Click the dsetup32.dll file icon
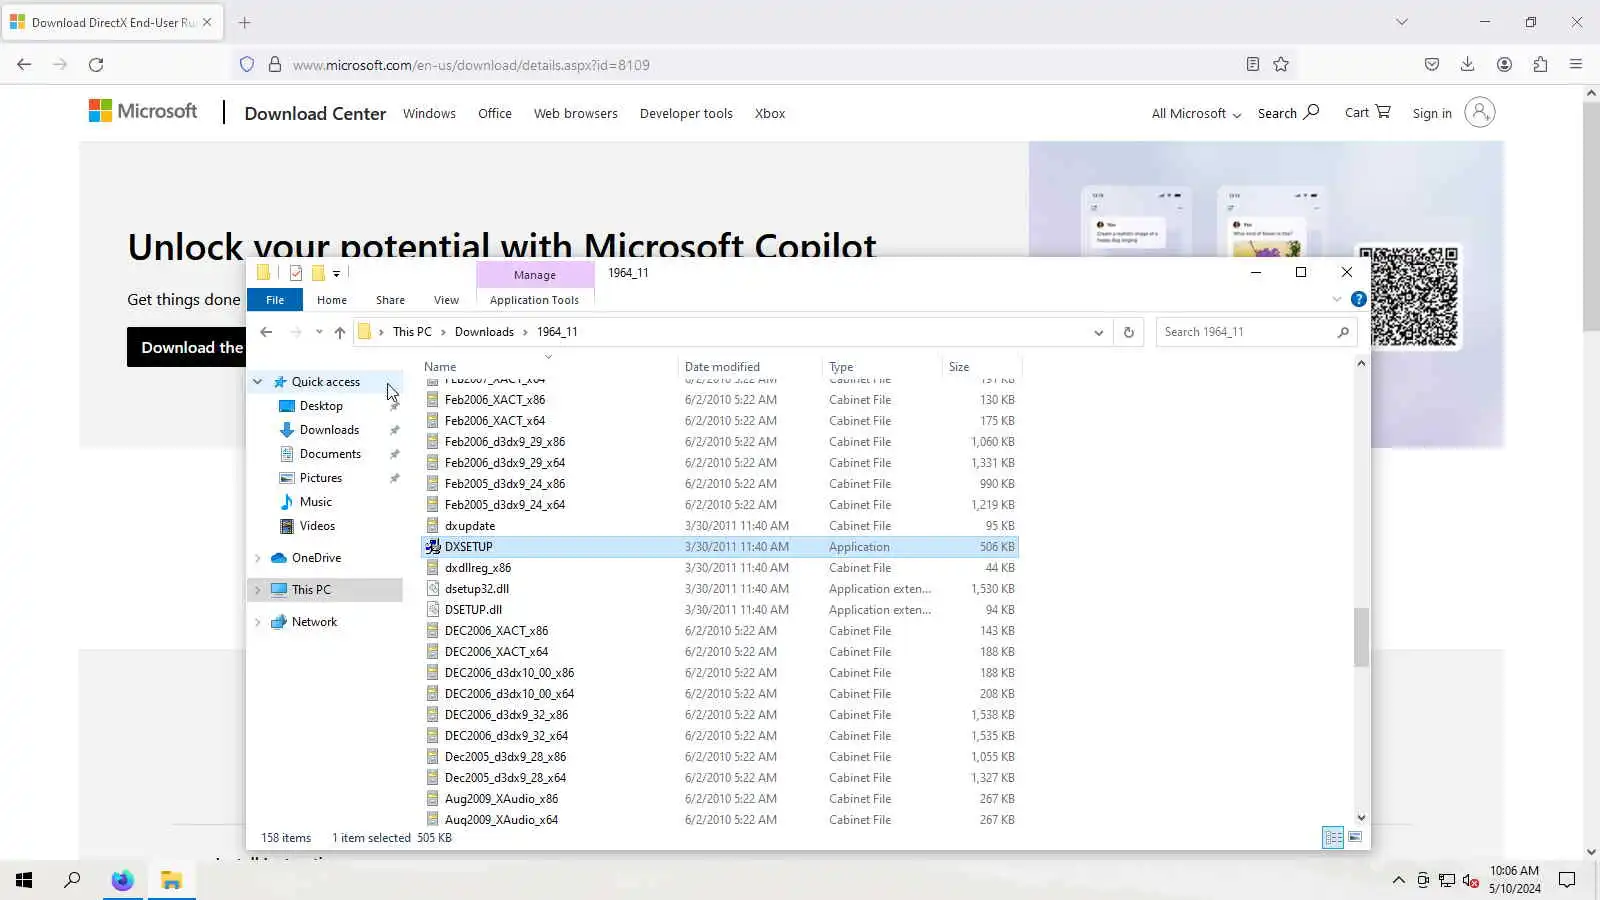The height and width of the screenshot is (900, 1600). [433, 589]
